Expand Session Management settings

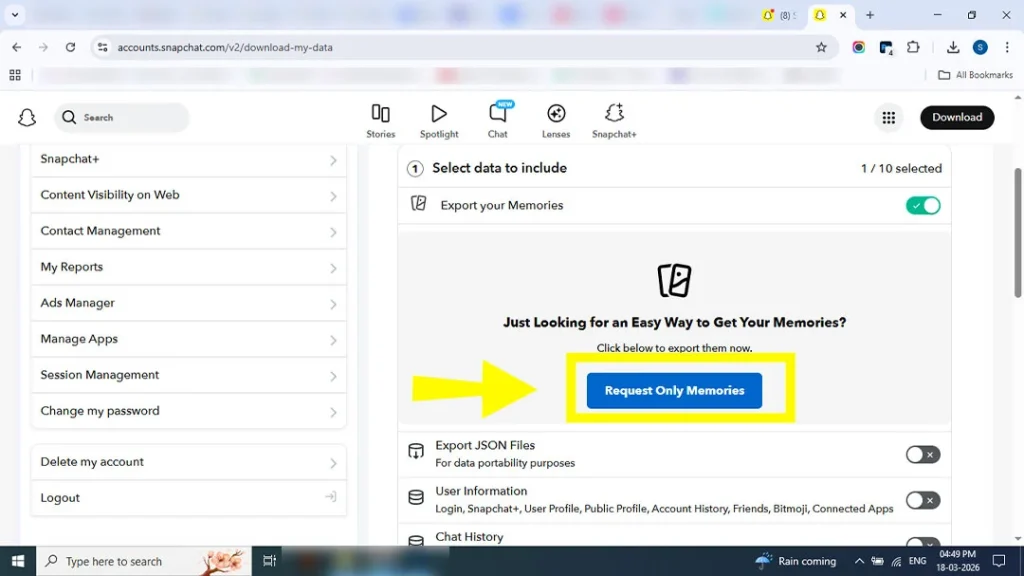pos(188,375)
